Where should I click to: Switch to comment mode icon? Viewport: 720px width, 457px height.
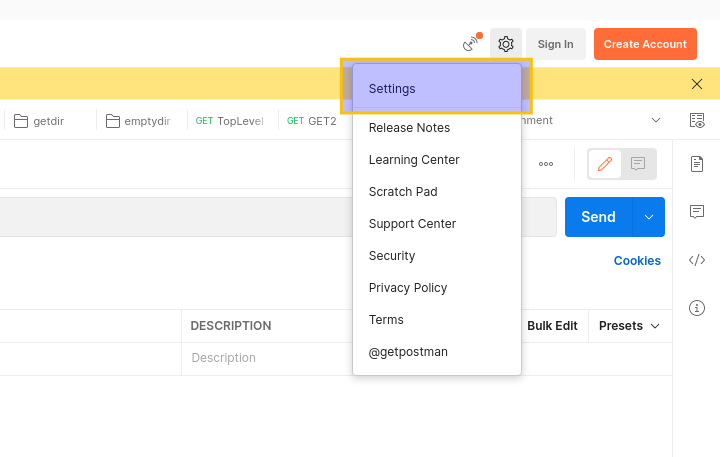click(x=638, y=164)
